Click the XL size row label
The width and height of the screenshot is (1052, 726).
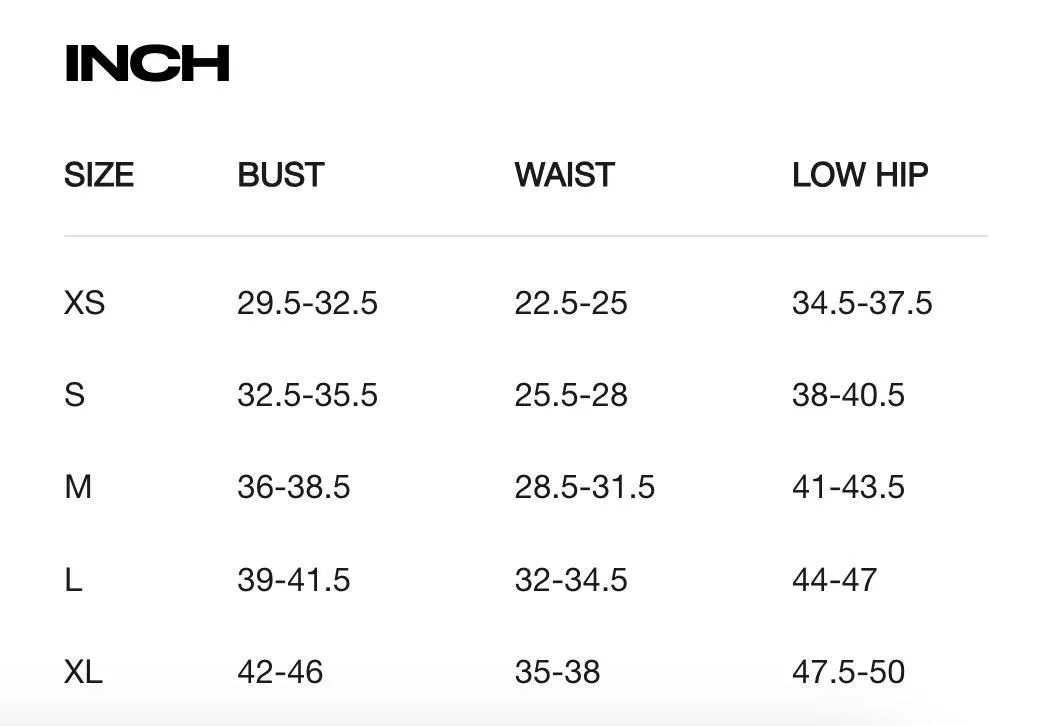(83, 672)
